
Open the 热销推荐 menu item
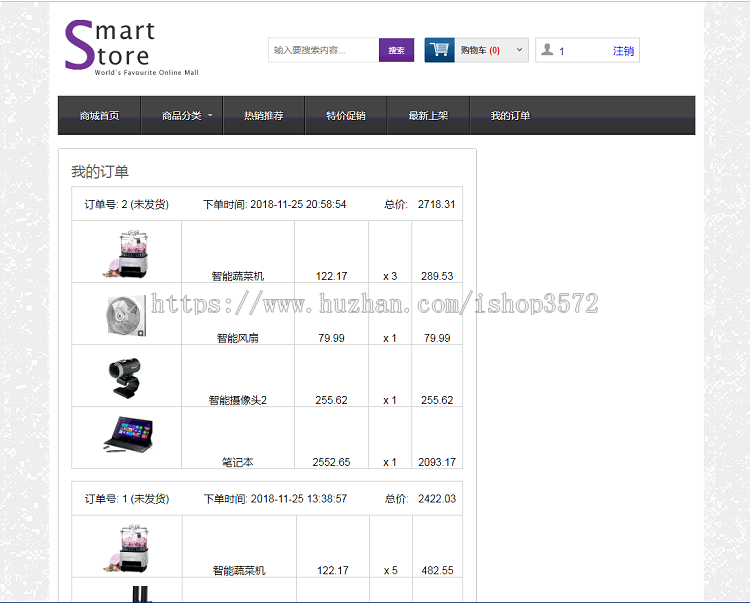click(264, 115)
